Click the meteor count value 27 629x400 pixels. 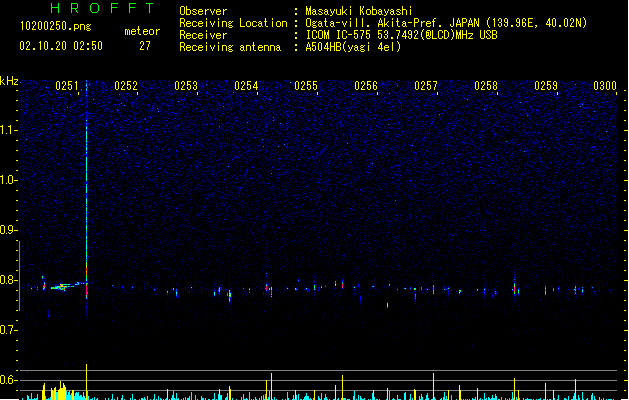coord(145,46)
